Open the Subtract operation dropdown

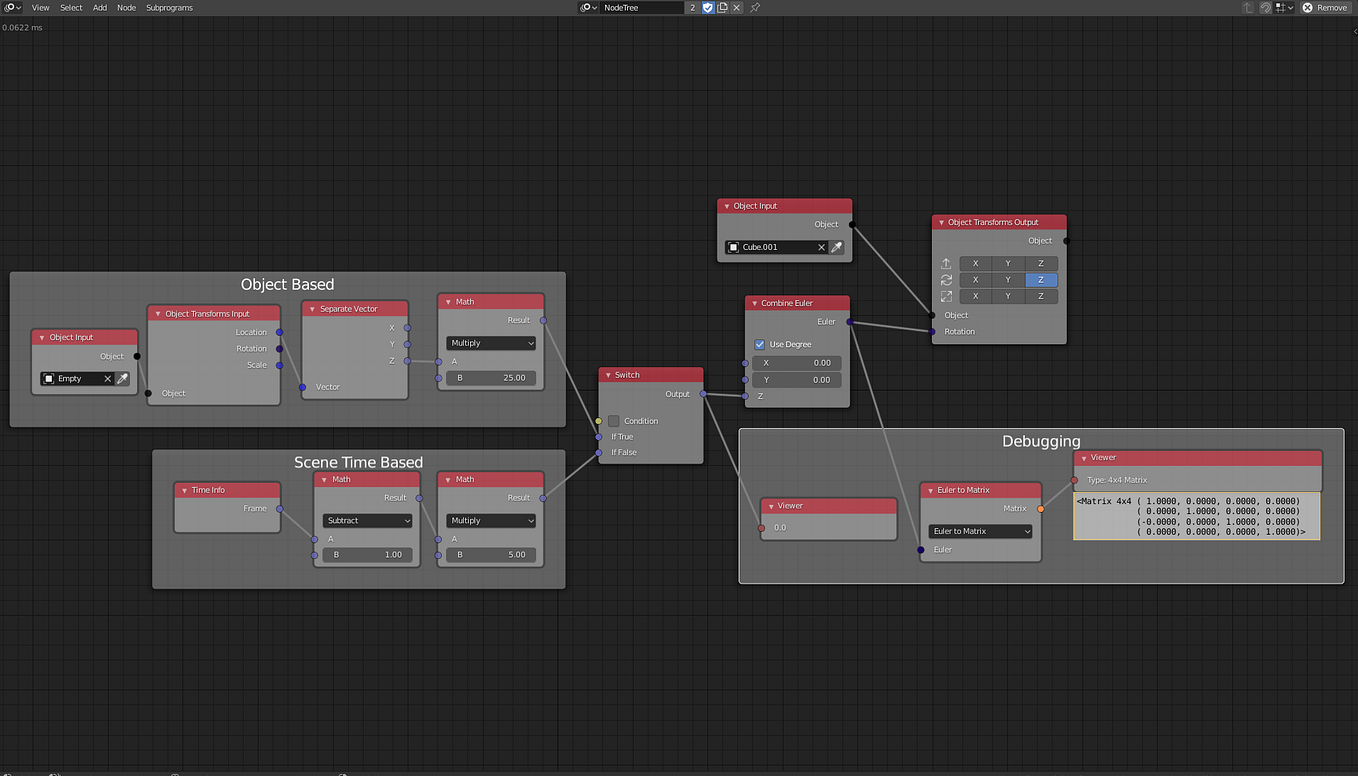[x=367, y=521]
